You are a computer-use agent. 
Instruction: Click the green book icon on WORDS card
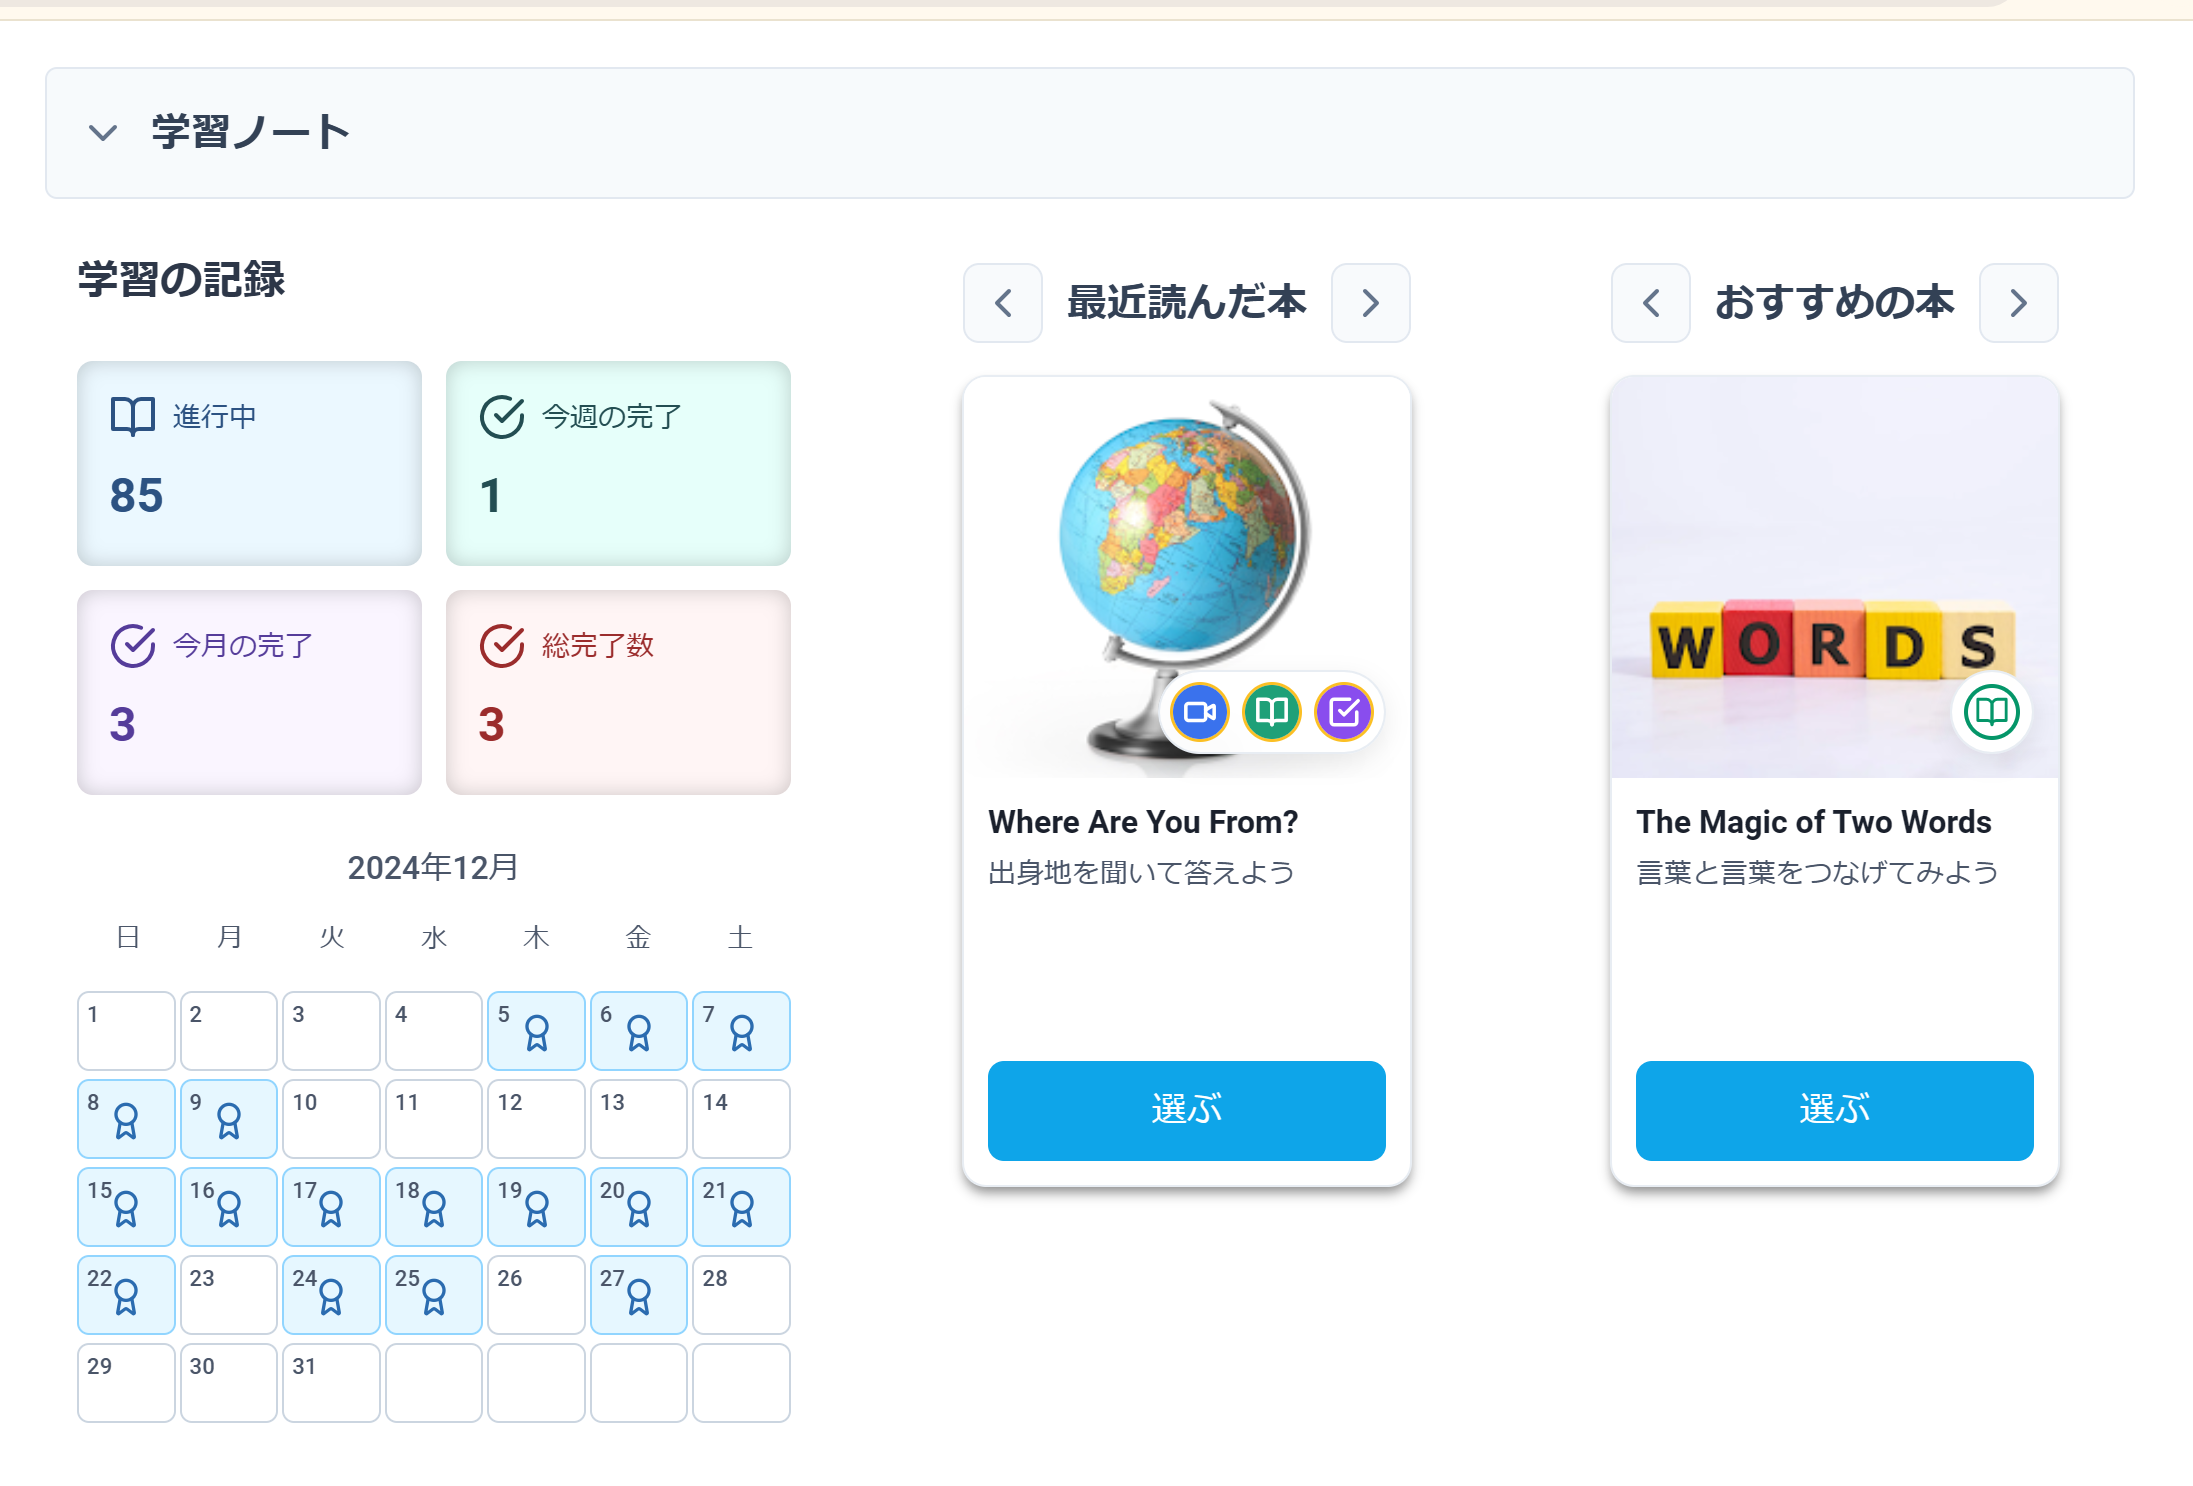[1991, 712]
